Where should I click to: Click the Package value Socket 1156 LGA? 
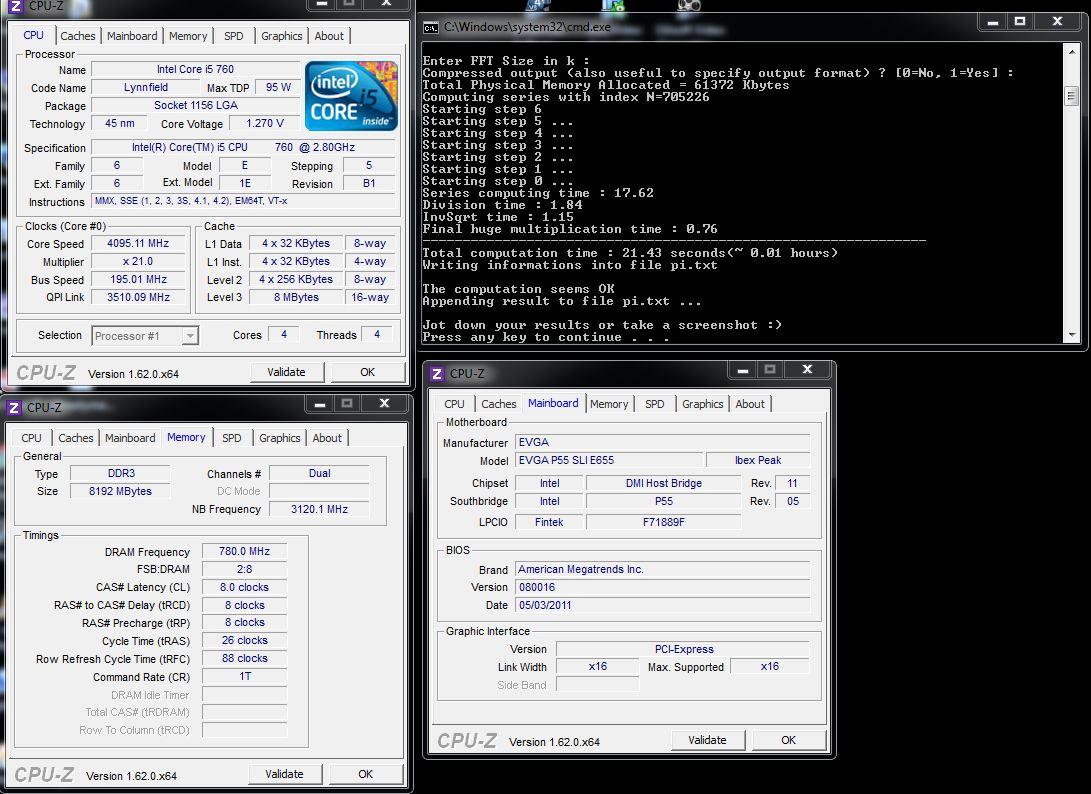tap(196, 105)
